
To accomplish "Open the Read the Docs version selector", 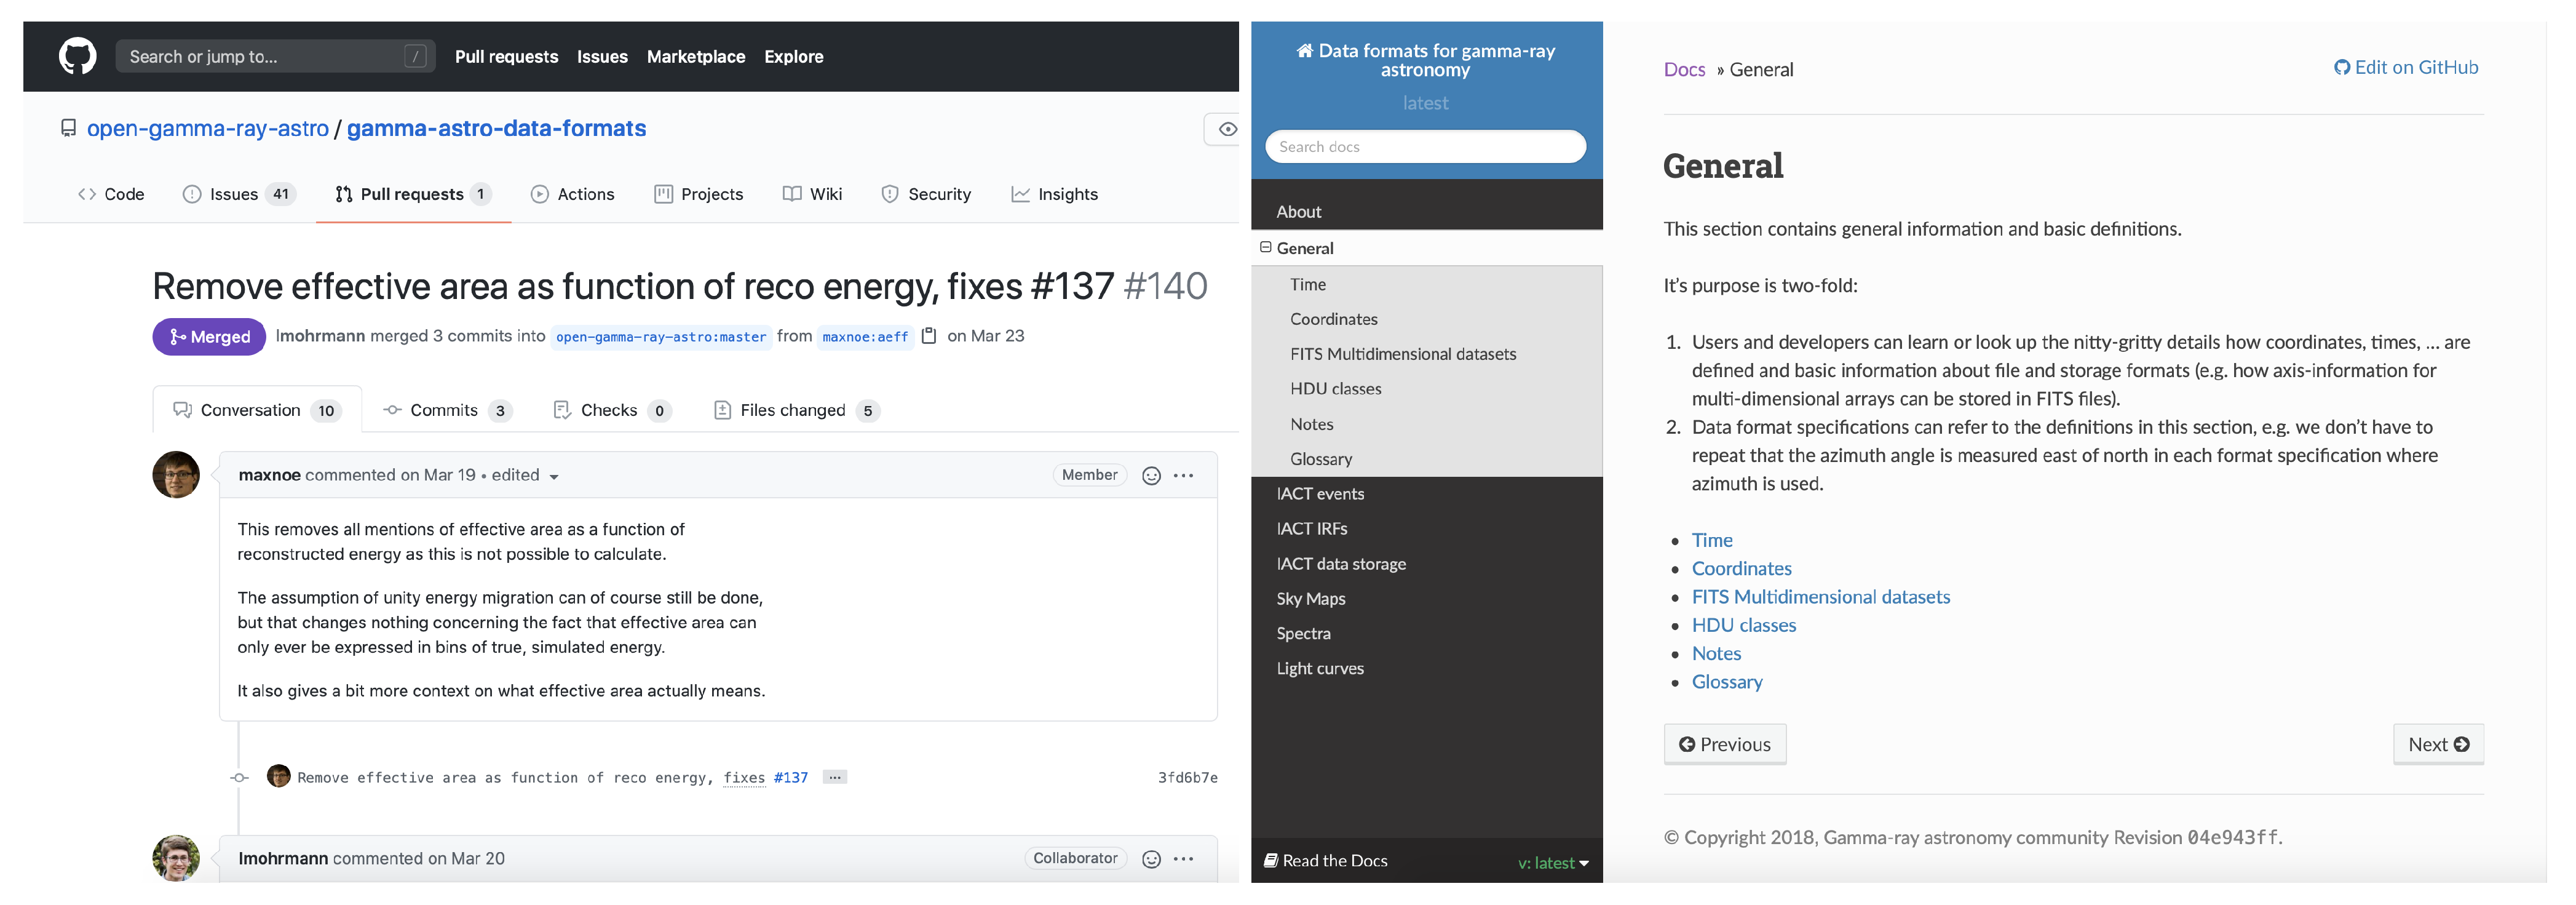I will [x=1552, y=862].
